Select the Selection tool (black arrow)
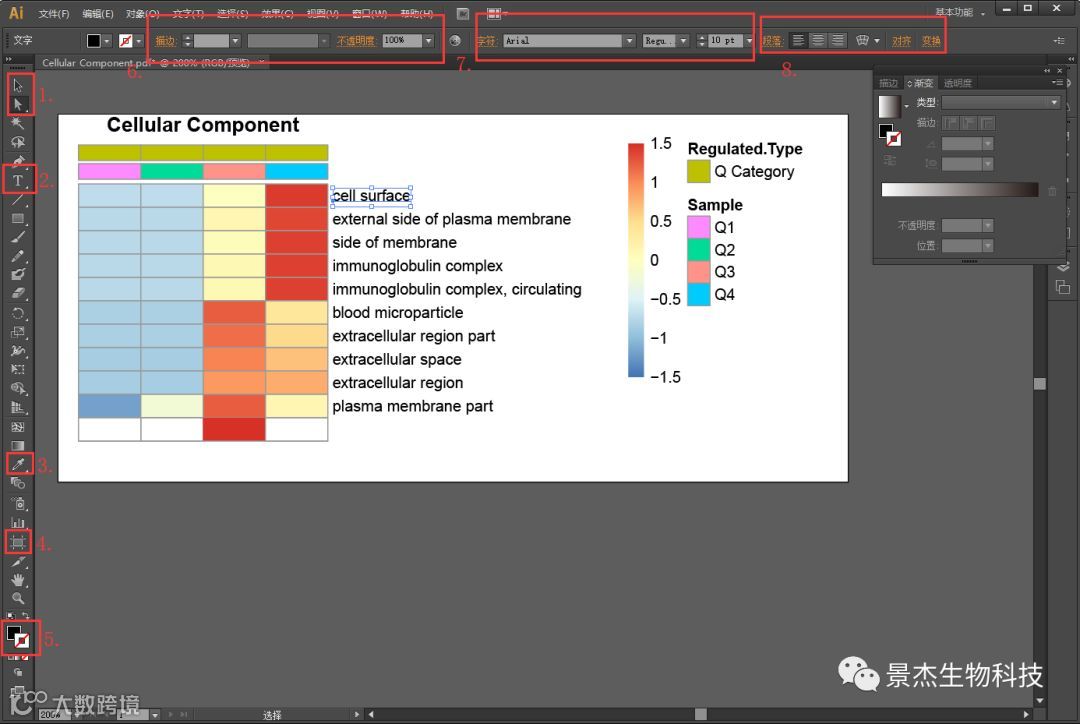 click(x=18, y=85)
